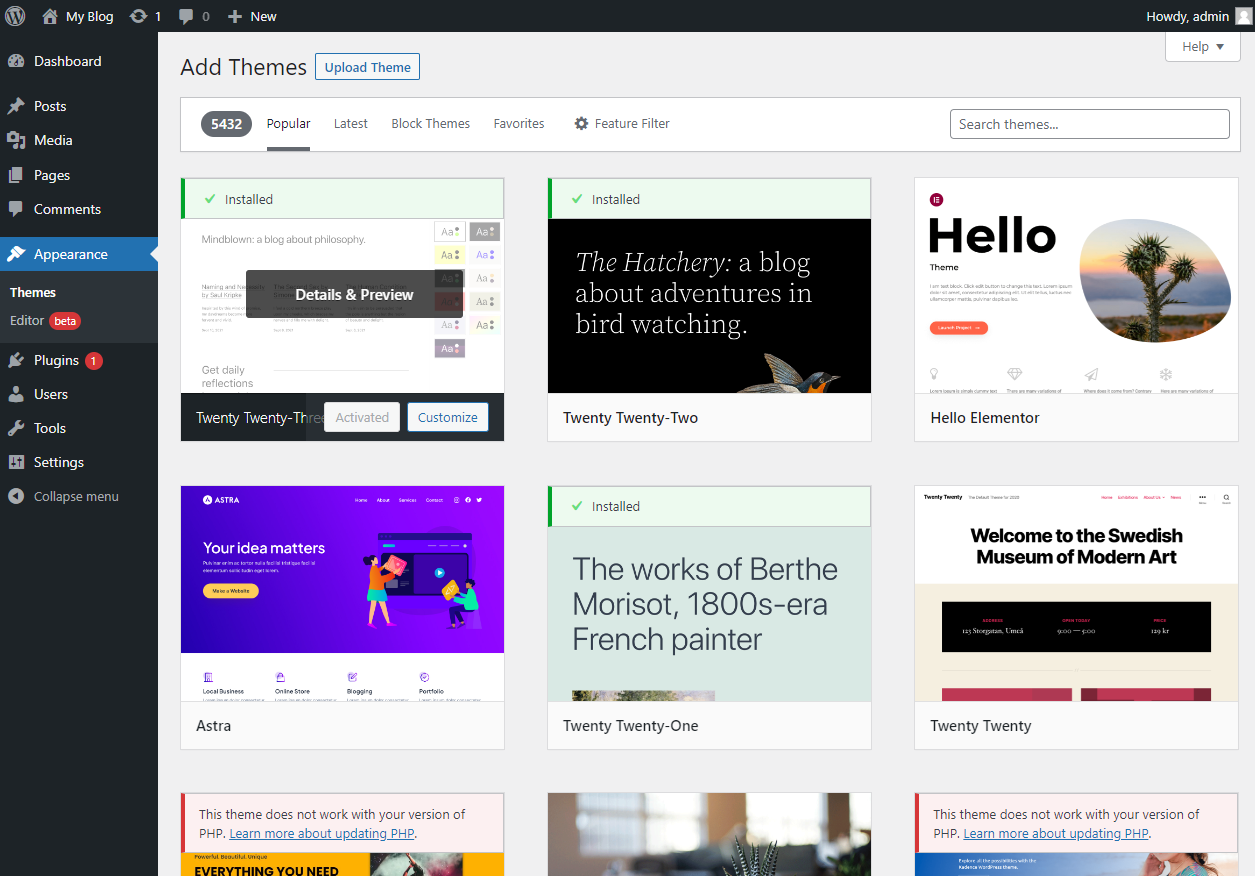Switch to the Popular tab
Screen dimensions: 1255x876
point(288,124)
